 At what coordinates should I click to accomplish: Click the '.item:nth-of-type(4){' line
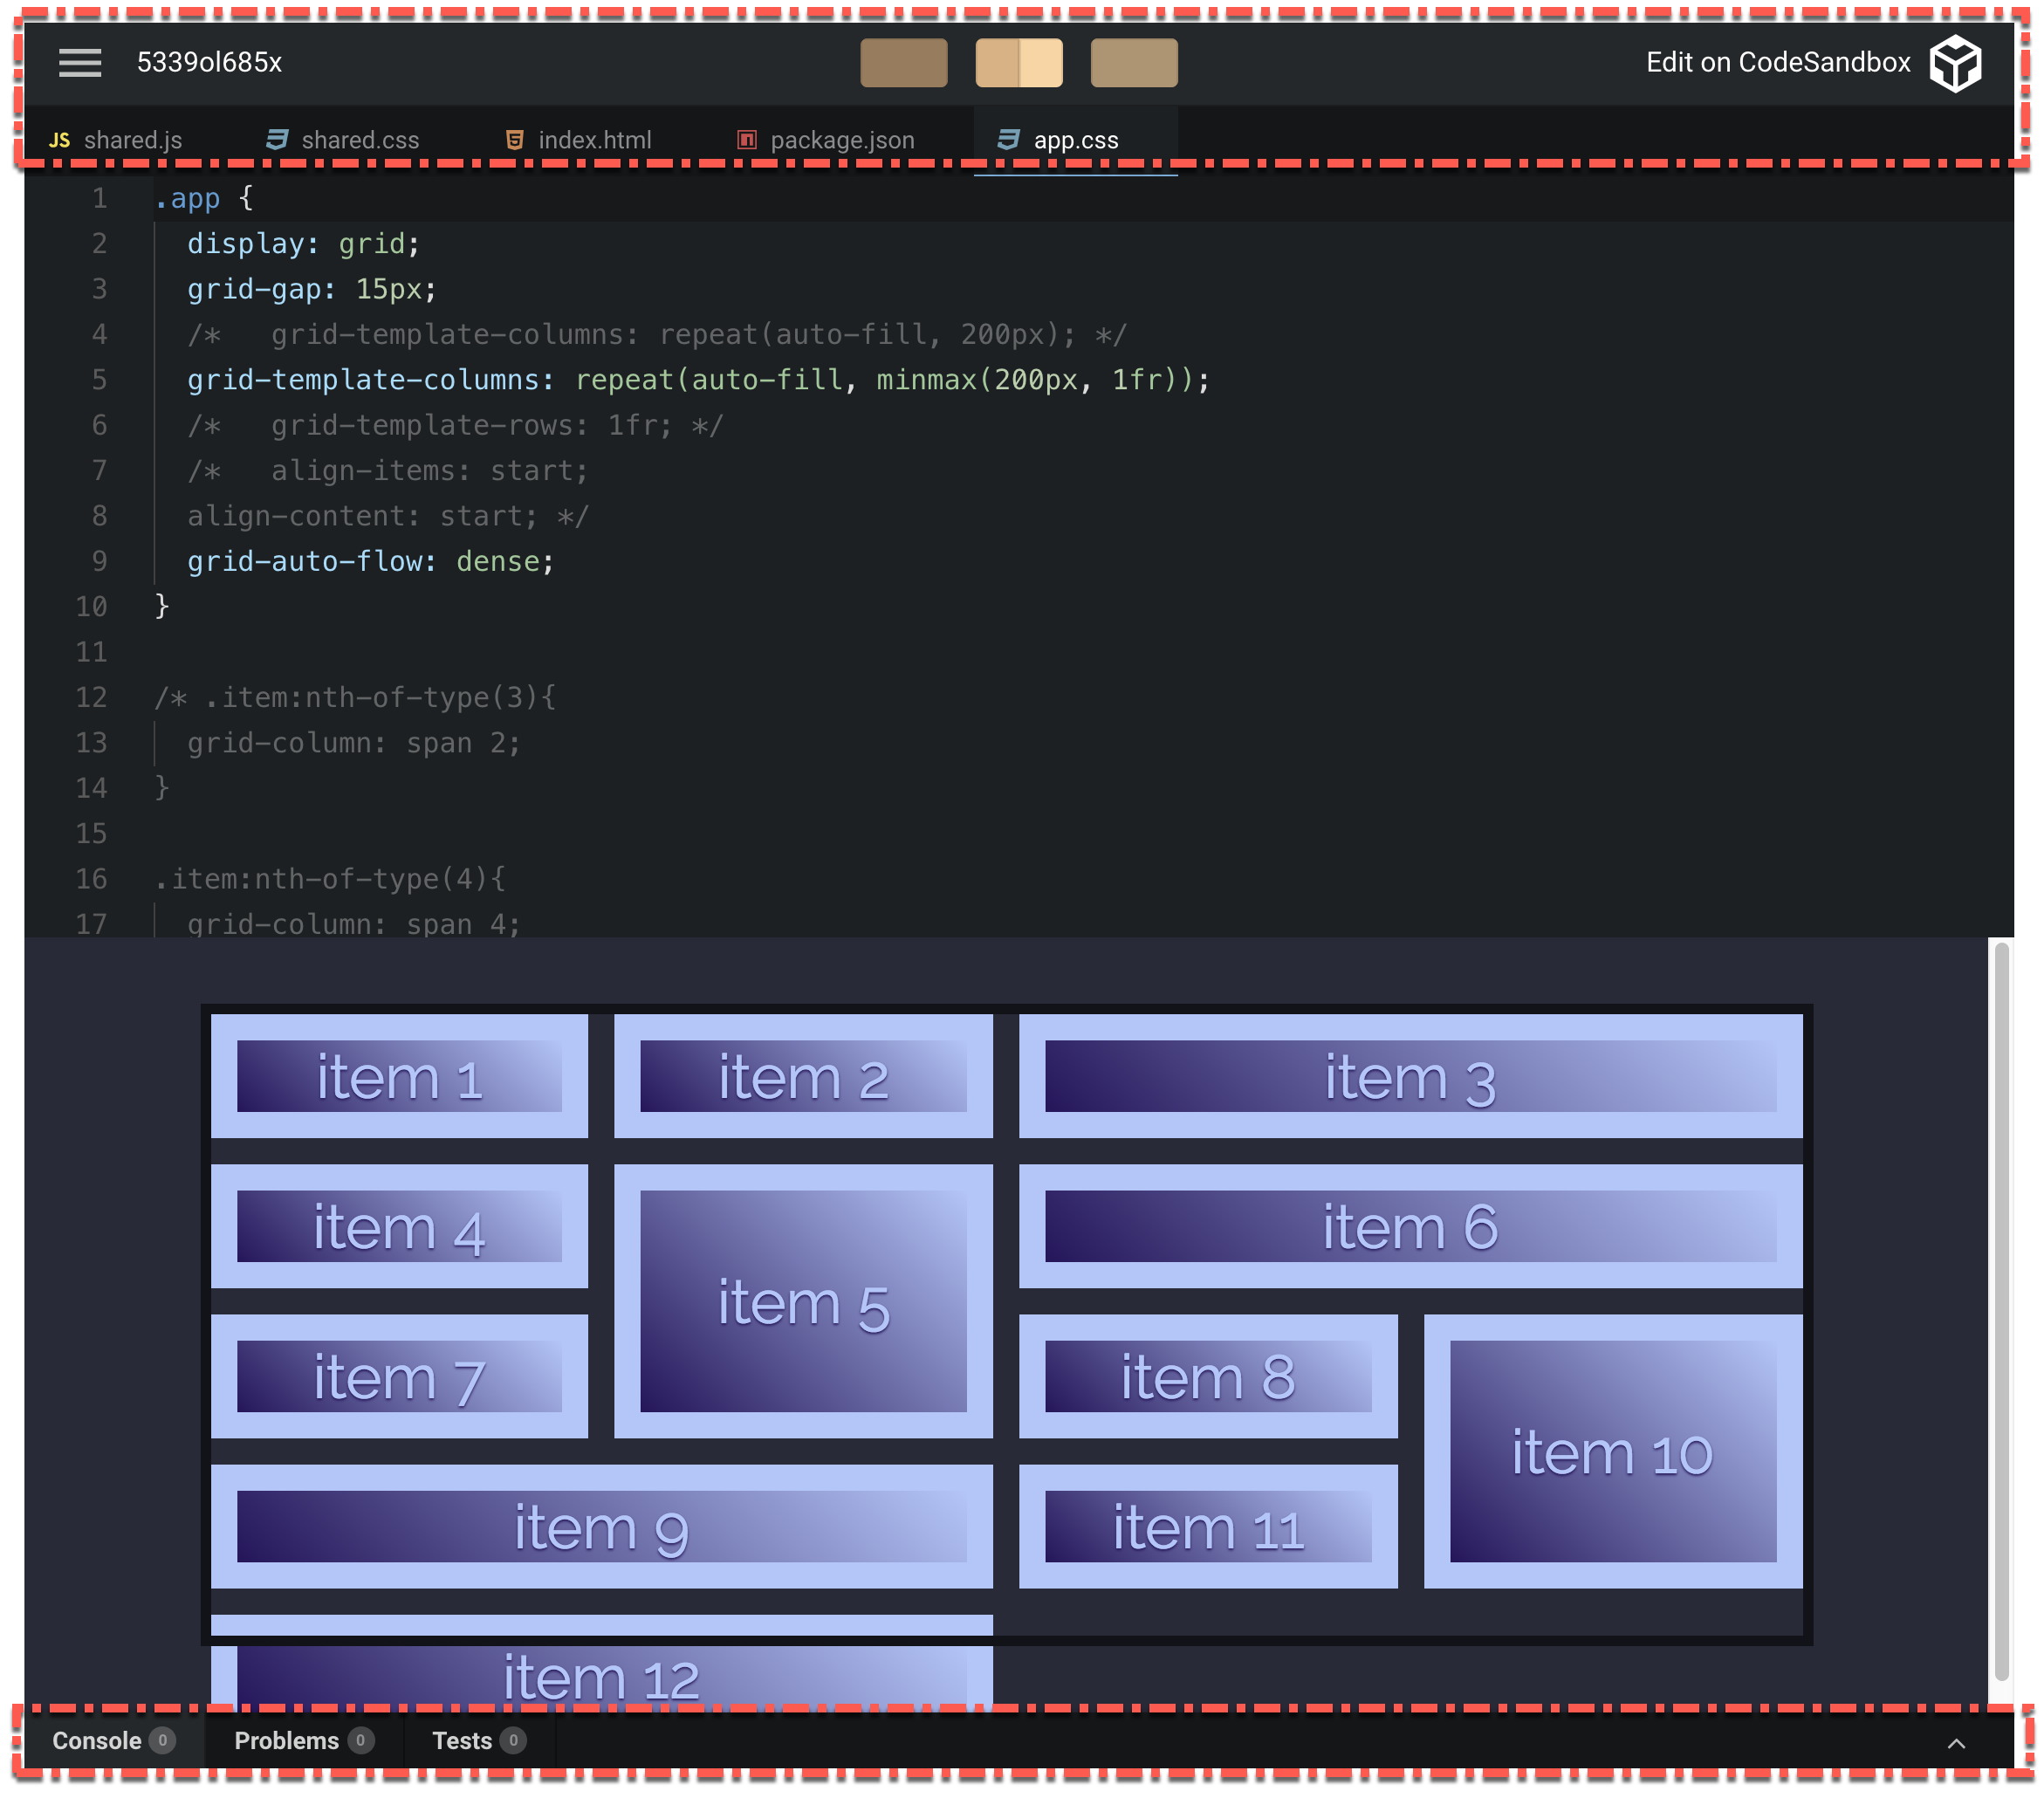click(x=330, y=879)
